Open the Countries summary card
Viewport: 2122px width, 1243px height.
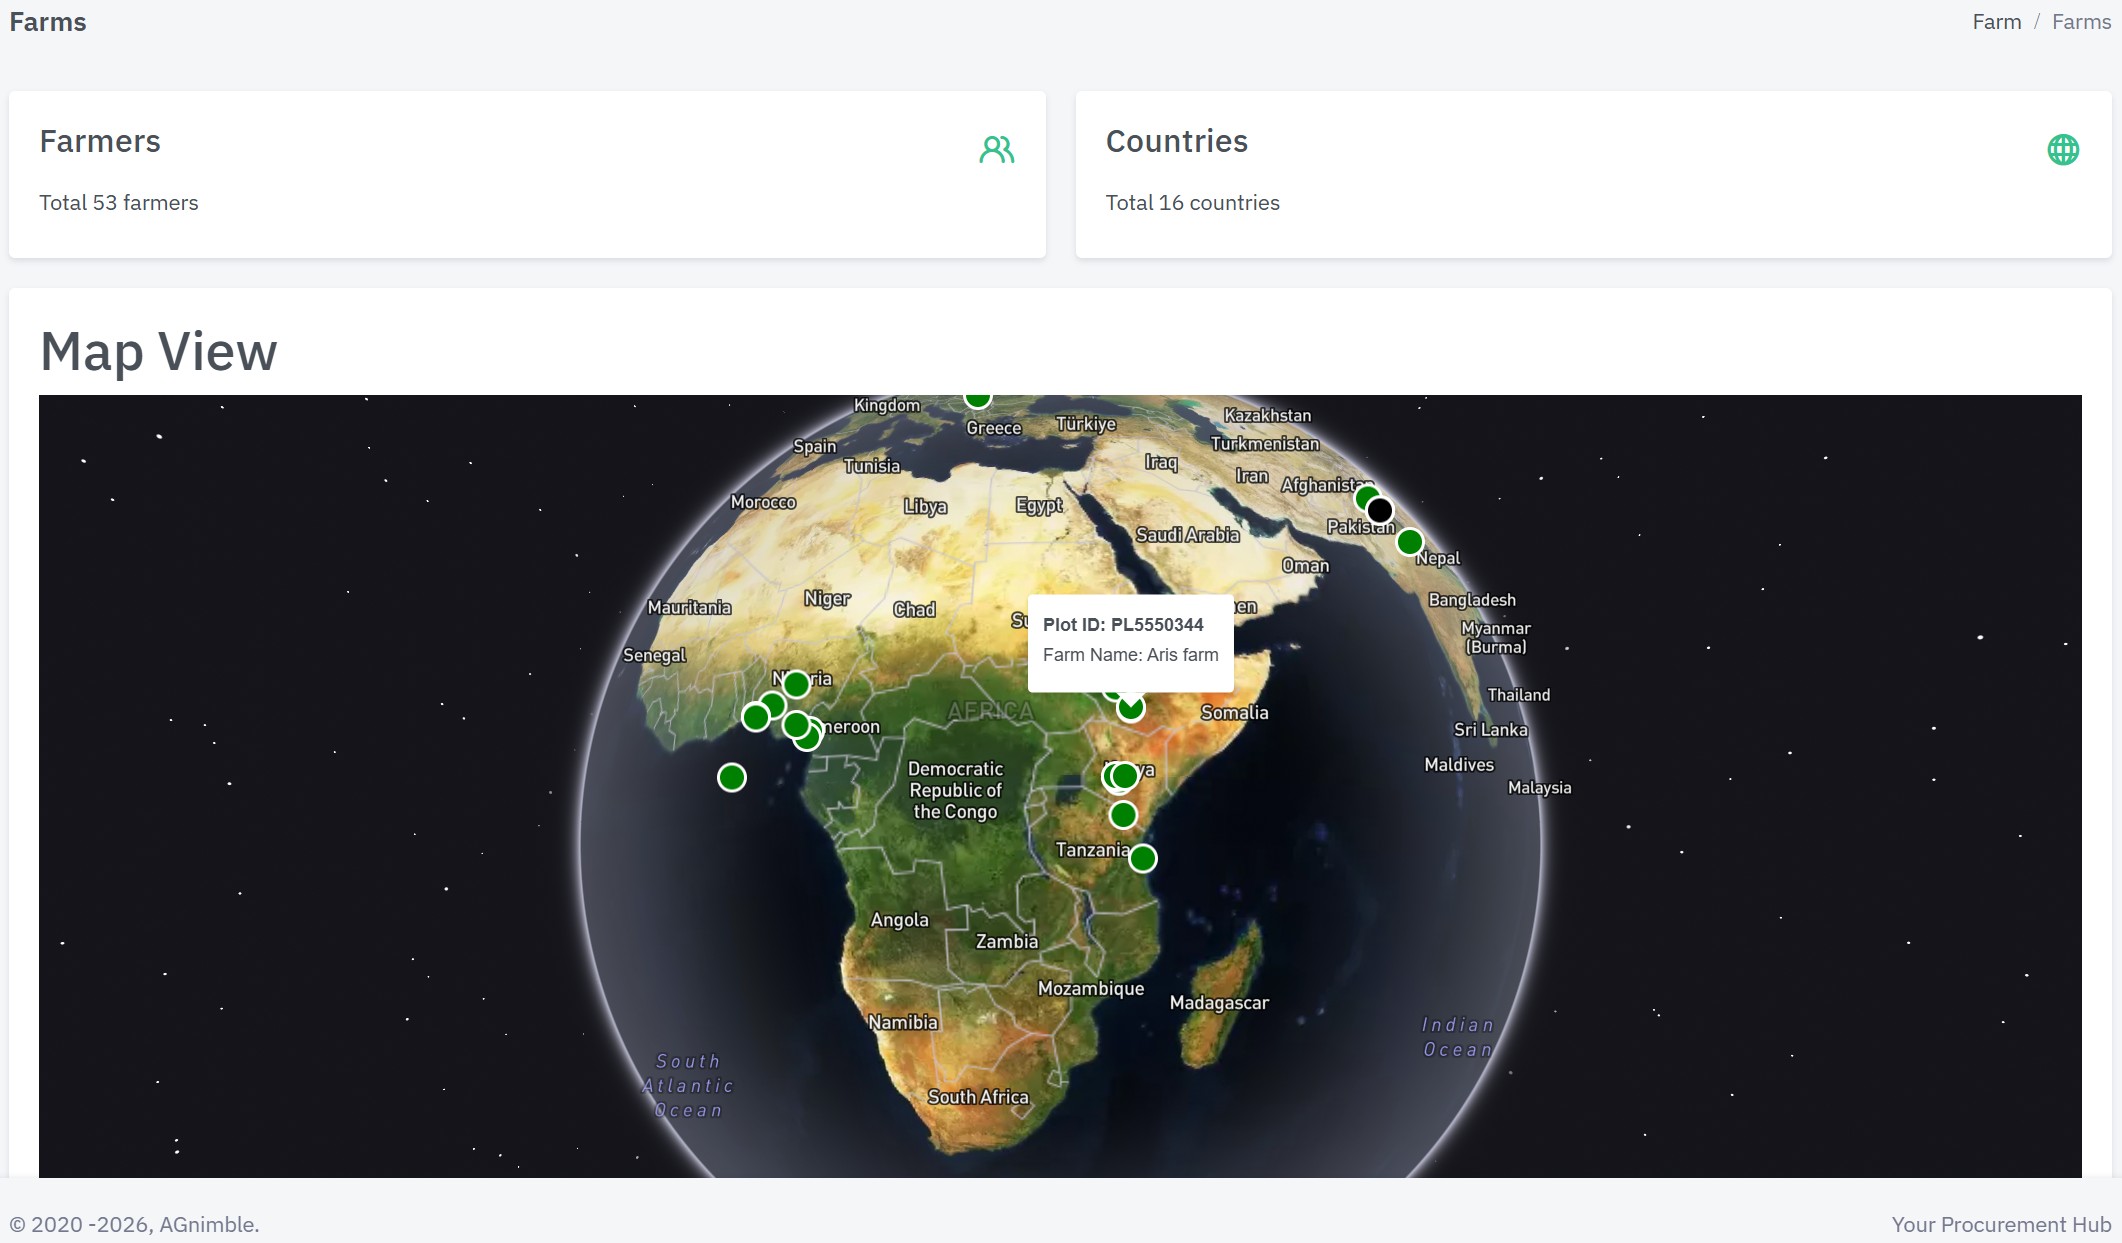click(1593, 175)
